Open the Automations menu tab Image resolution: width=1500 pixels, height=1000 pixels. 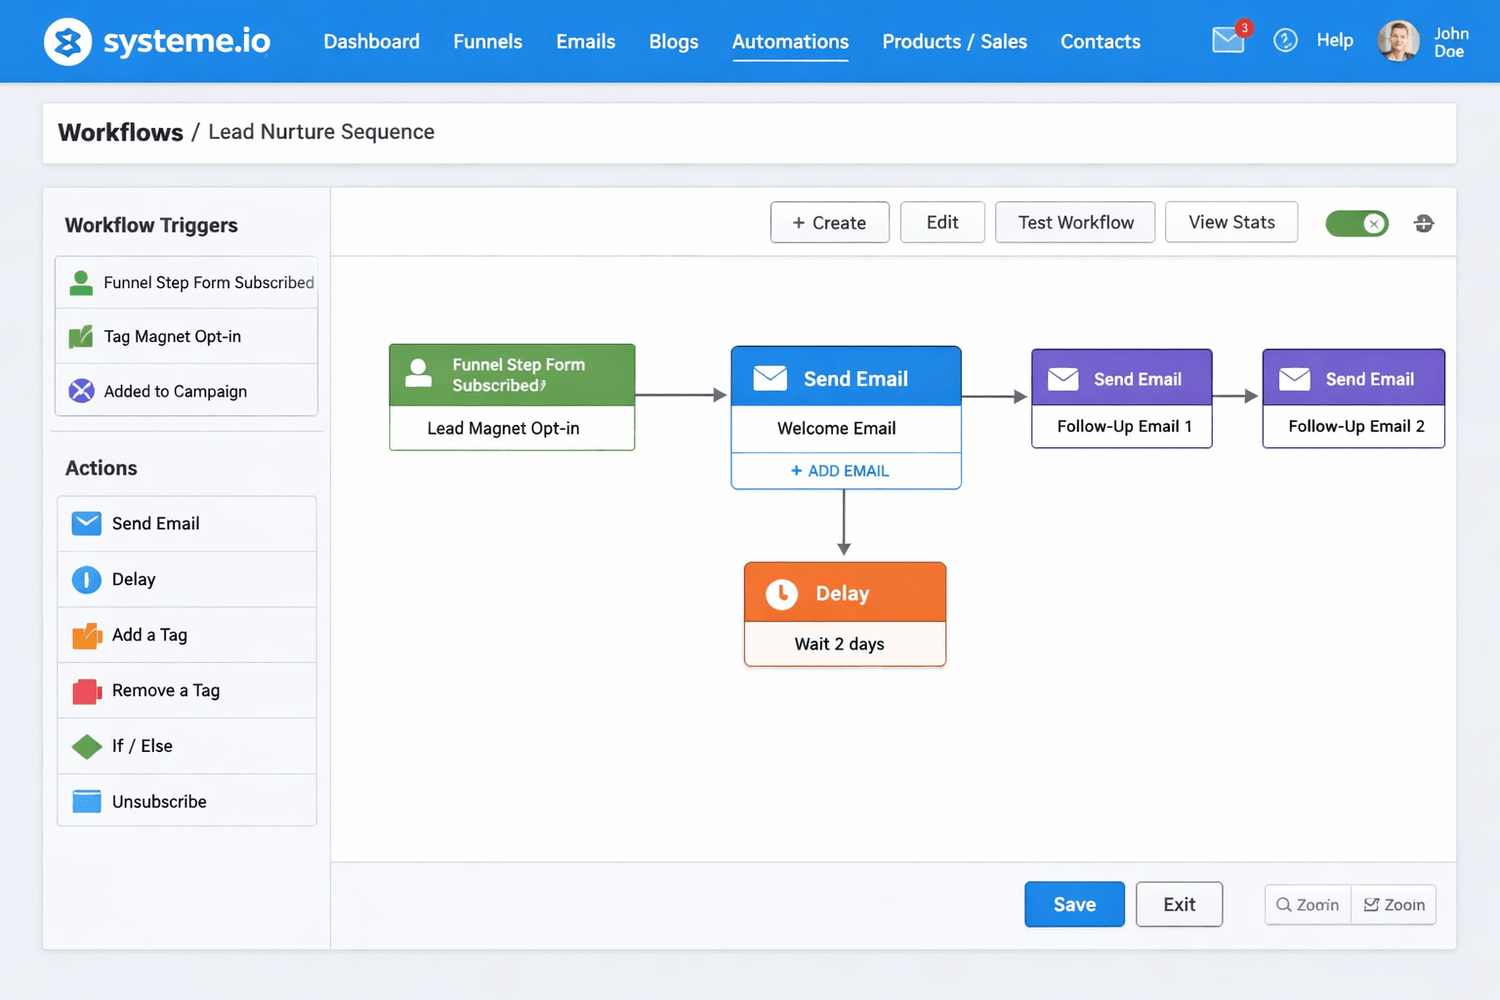point(790,41)
